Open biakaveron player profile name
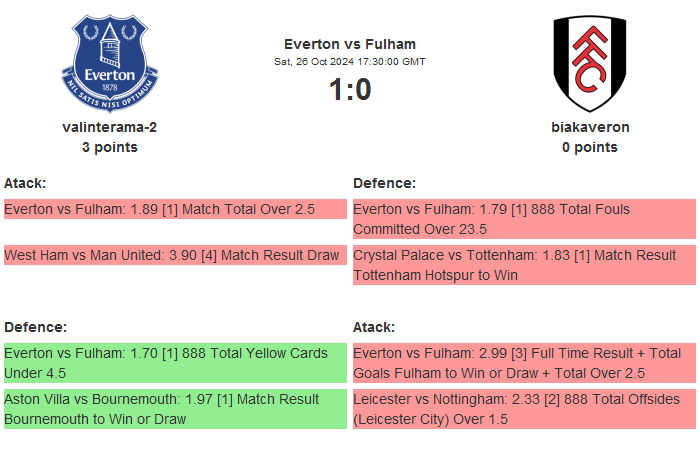 (590, 127)
